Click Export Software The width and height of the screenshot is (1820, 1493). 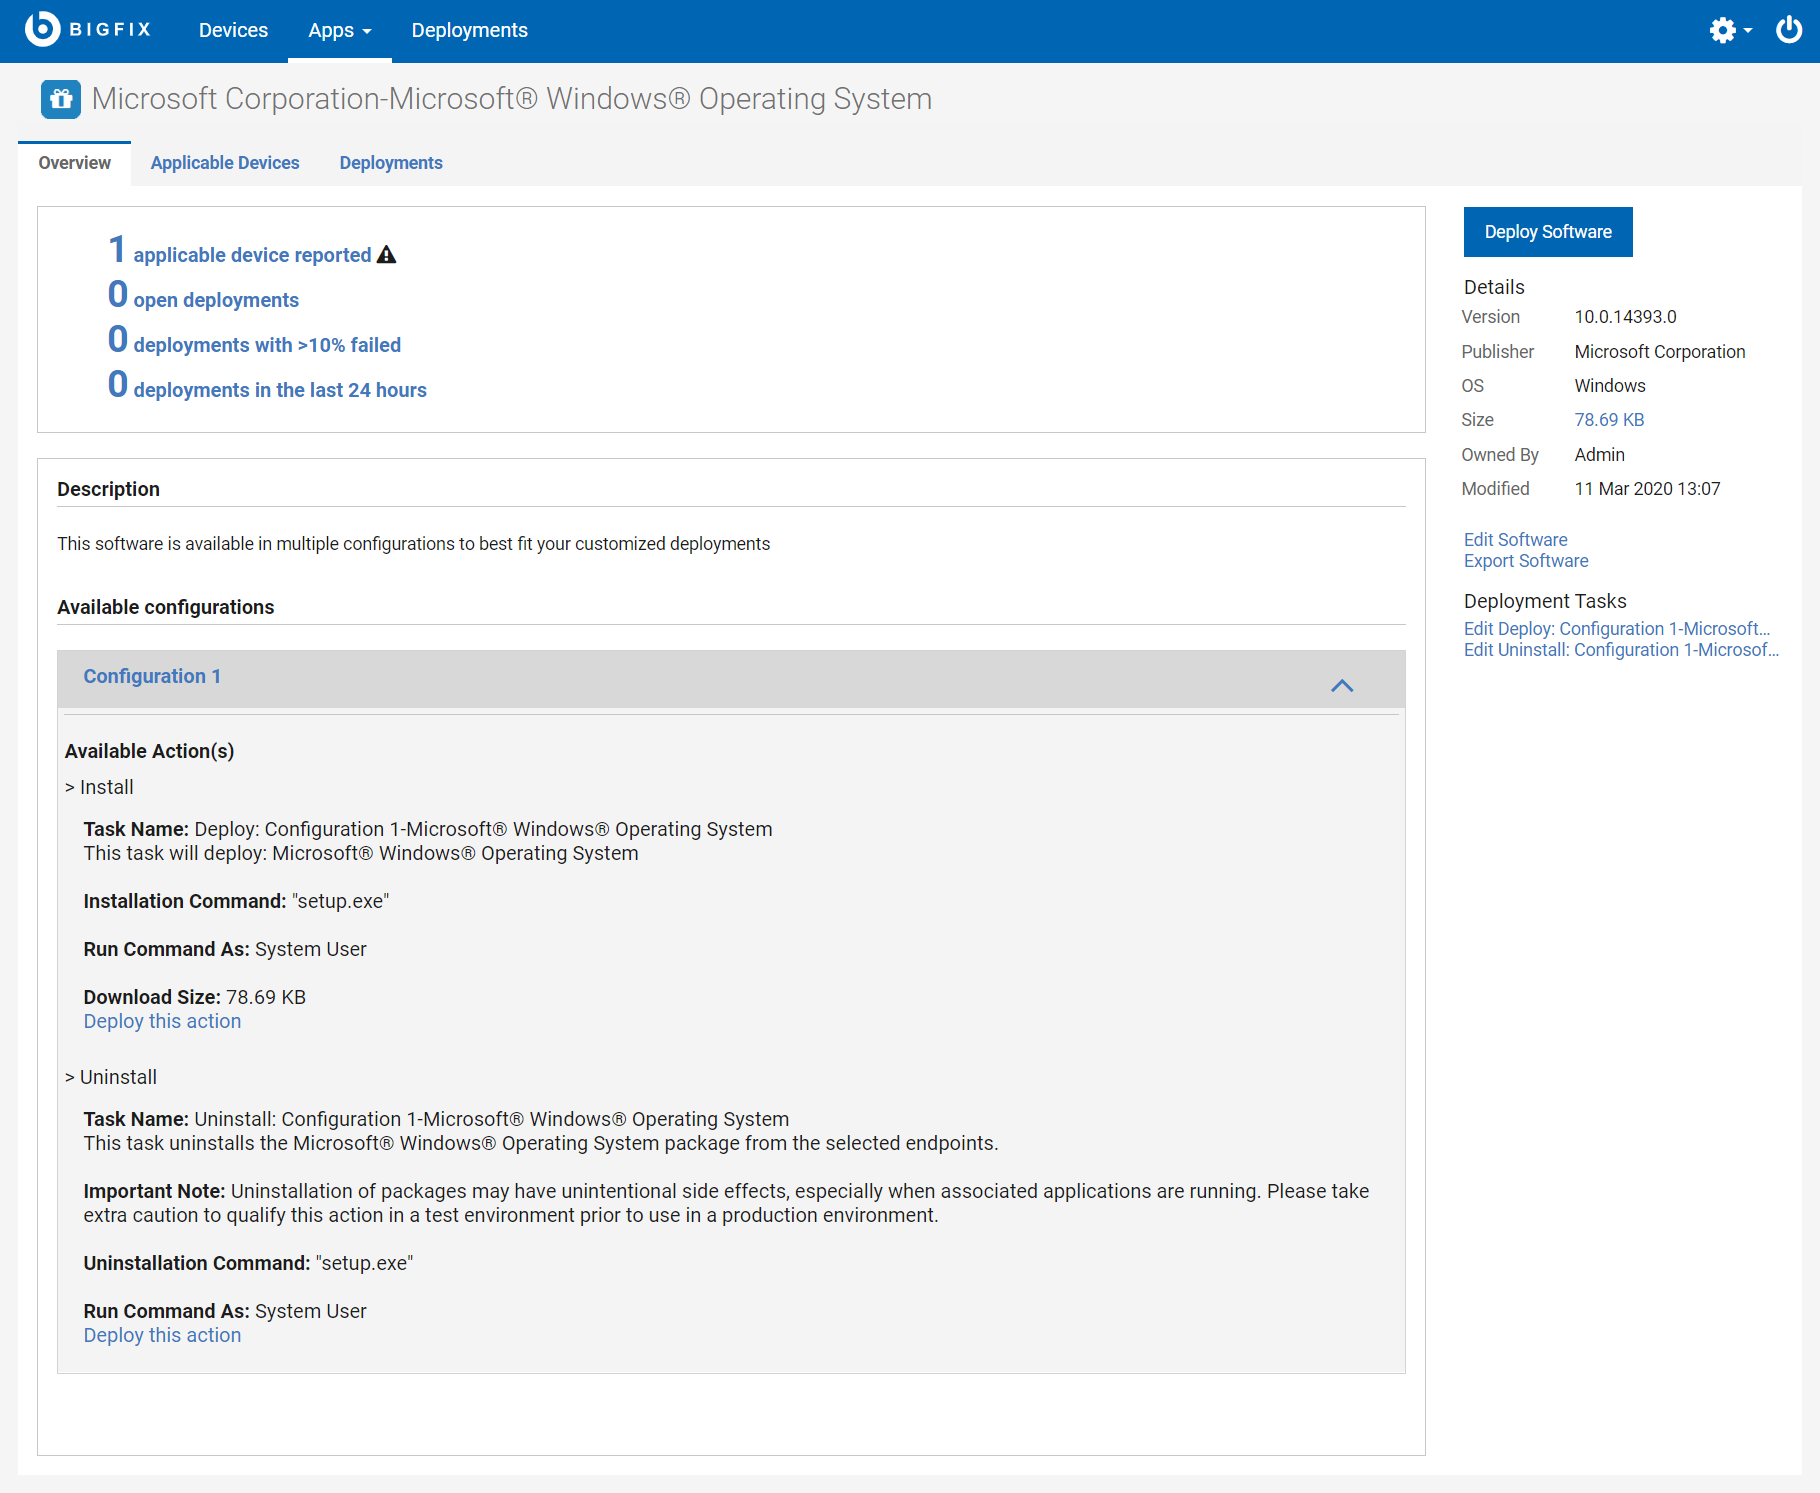coord(1525,561)
